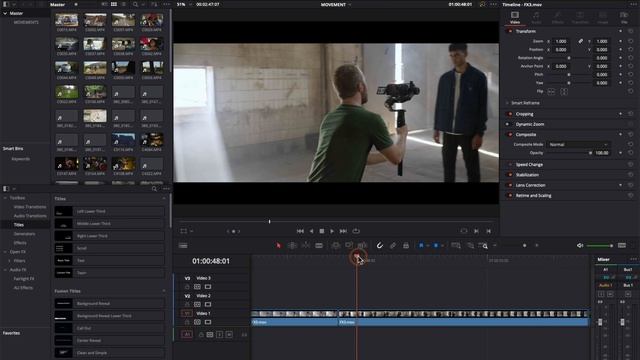Viewport: 640px width, 360px height.
Task: Click the Insert Clip toolbar icon
Action: pyautogui.click(x=336, y=245)
